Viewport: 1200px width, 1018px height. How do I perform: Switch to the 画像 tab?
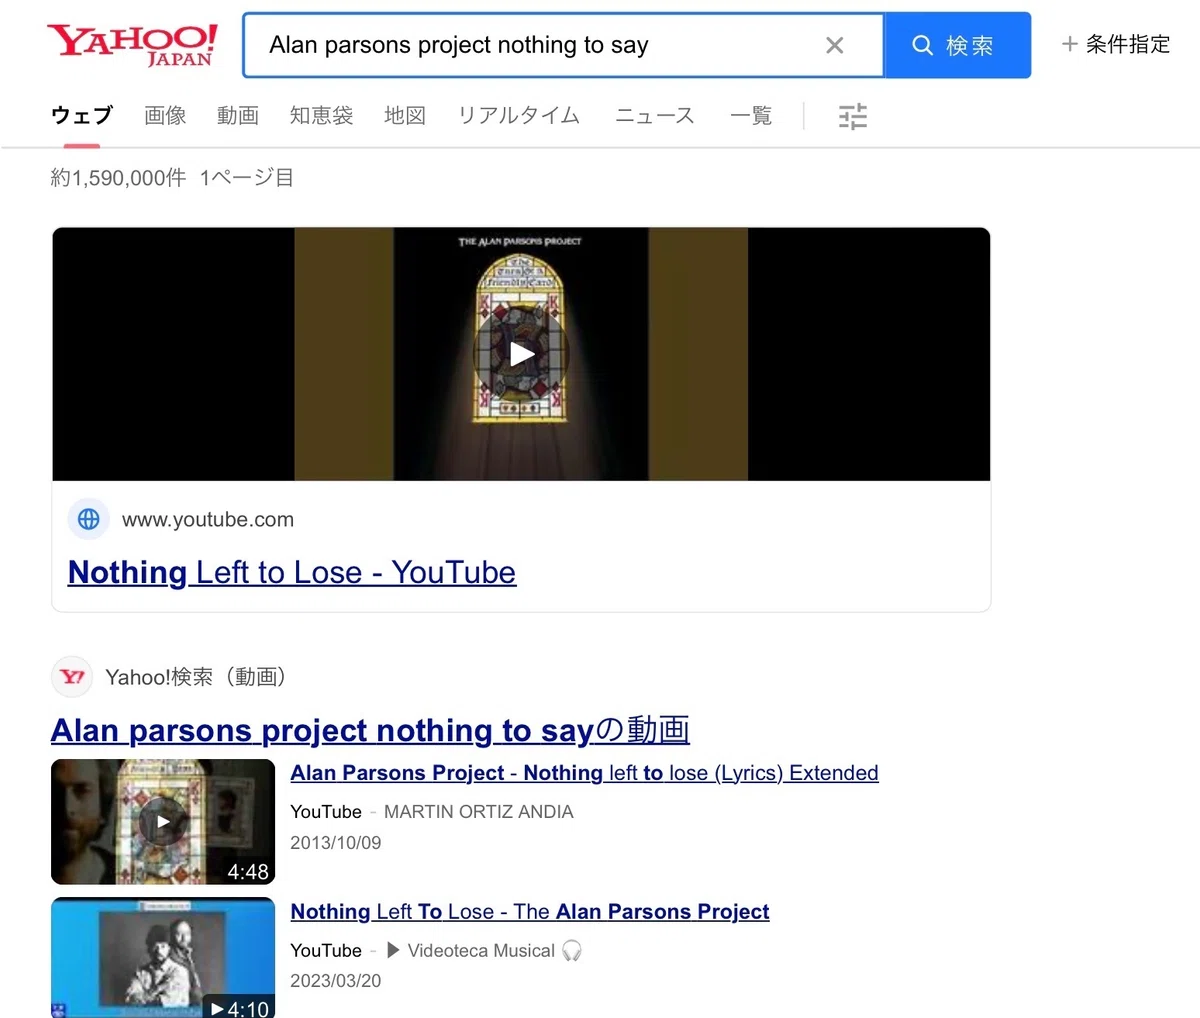point(165,116)
